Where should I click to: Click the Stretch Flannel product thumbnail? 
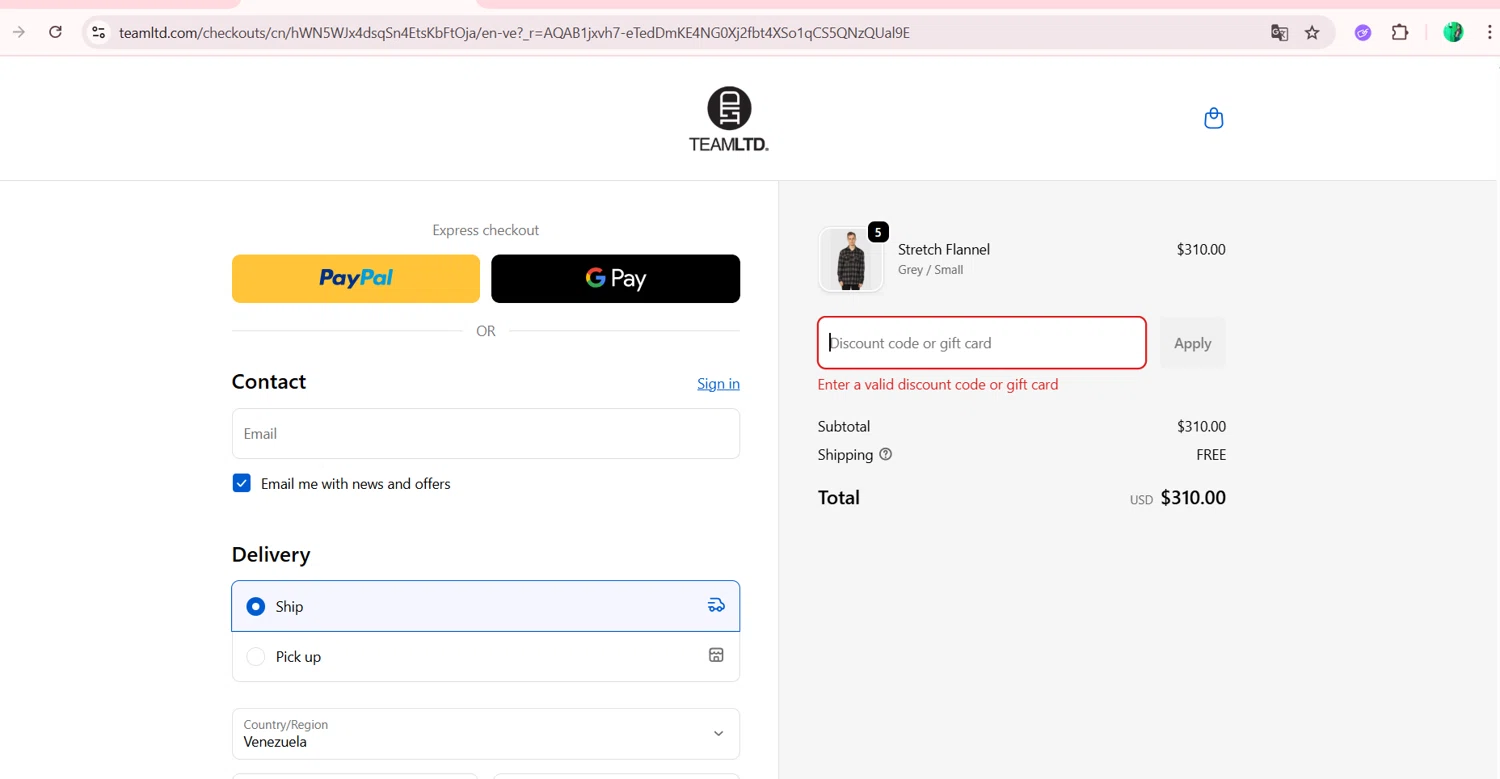tap(851, 260)
